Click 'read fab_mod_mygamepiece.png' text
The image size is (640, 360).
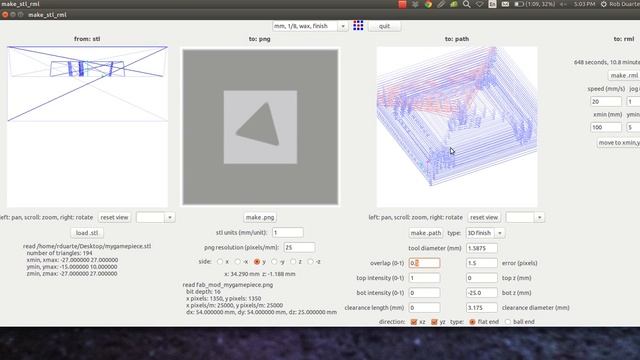pyautogui.click(x=228, y=285)
